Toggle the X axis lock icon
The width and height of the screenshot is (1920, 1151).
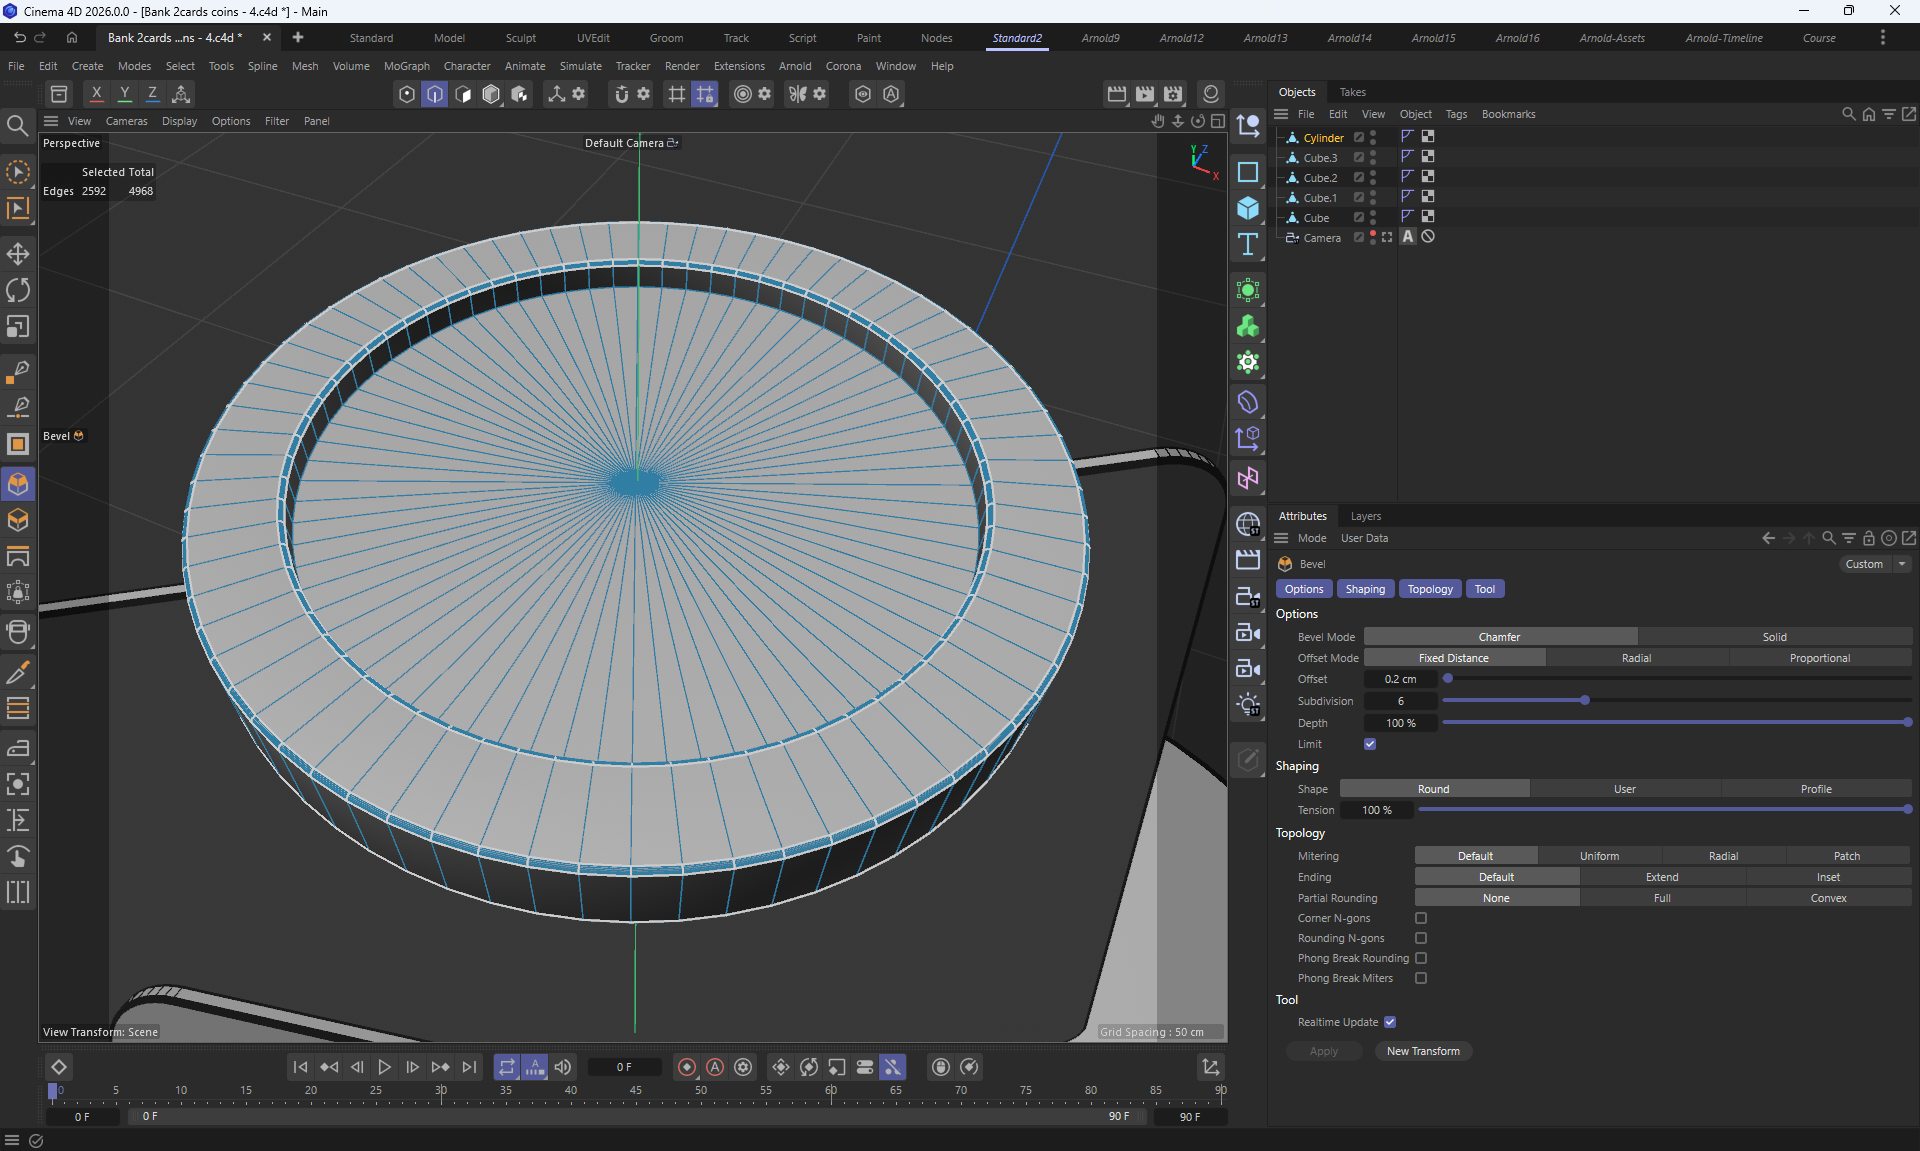click(x=96, y=94)
